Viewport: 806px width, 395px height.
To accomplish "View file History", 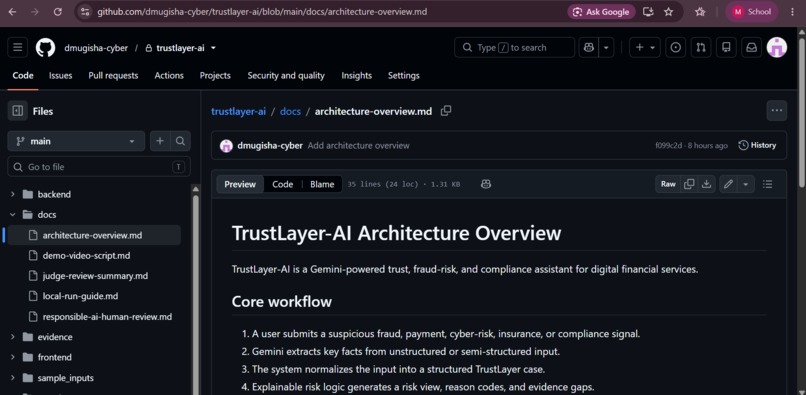I will pyautogui.click(x=757, y=146).
